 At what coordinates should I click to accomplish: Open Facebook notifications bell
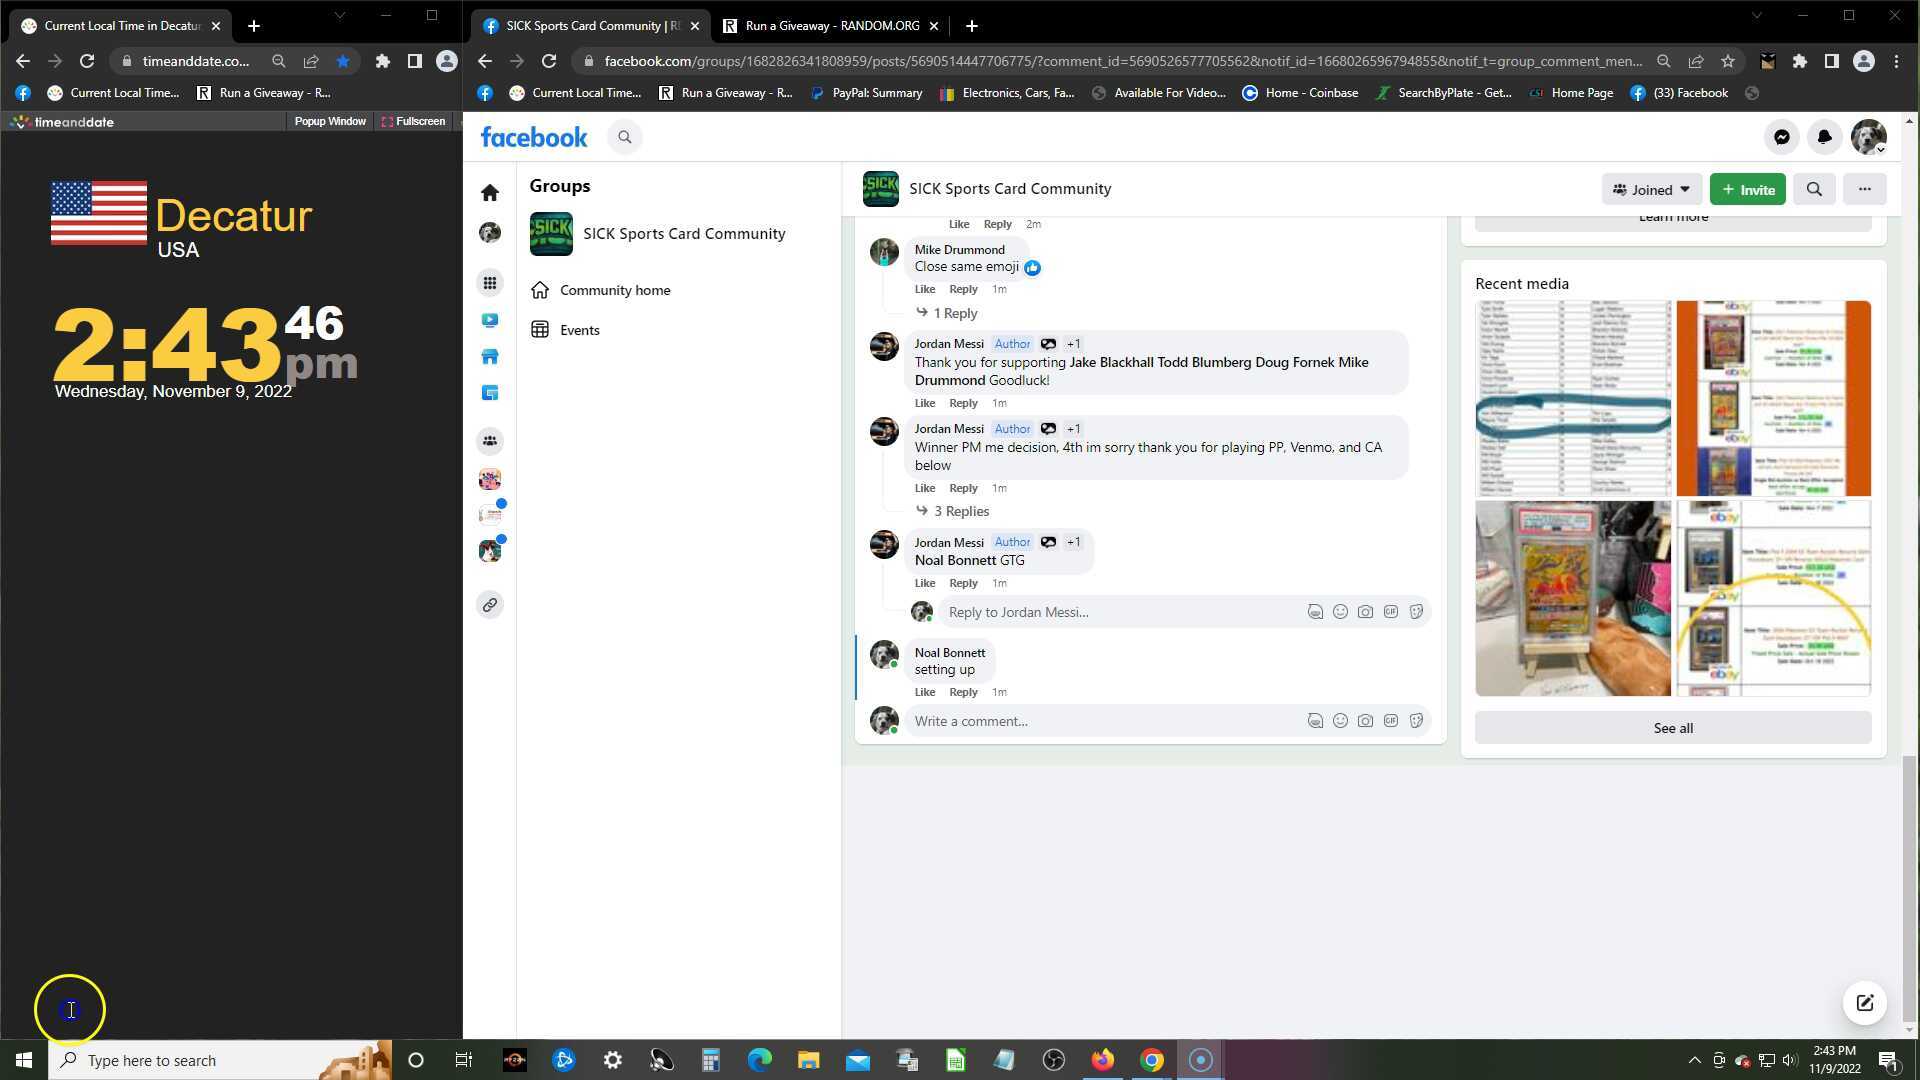(x=1824, y=138)
